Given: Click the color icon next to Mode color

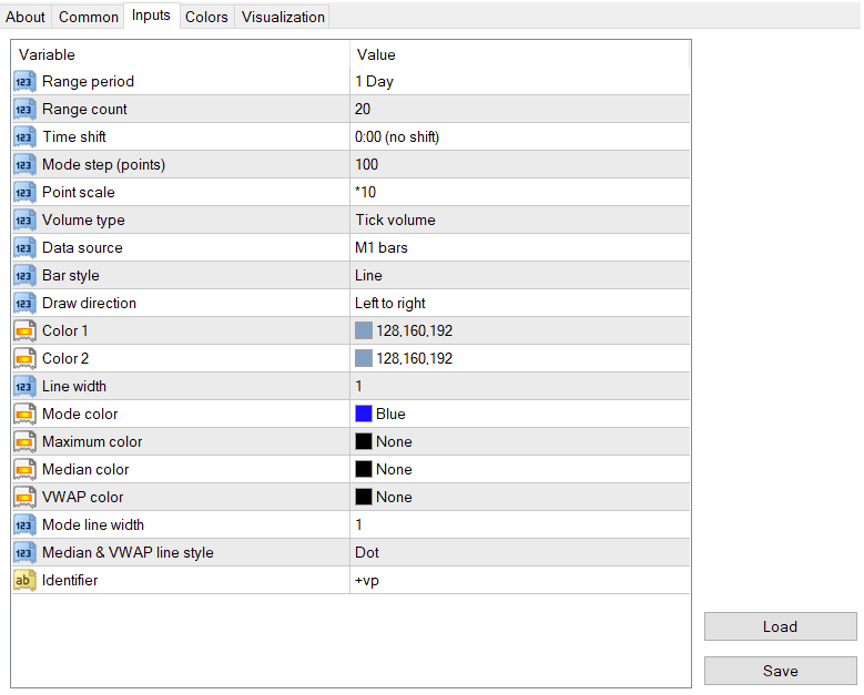Looking at the screenshot, I should [x=25, y=414].
